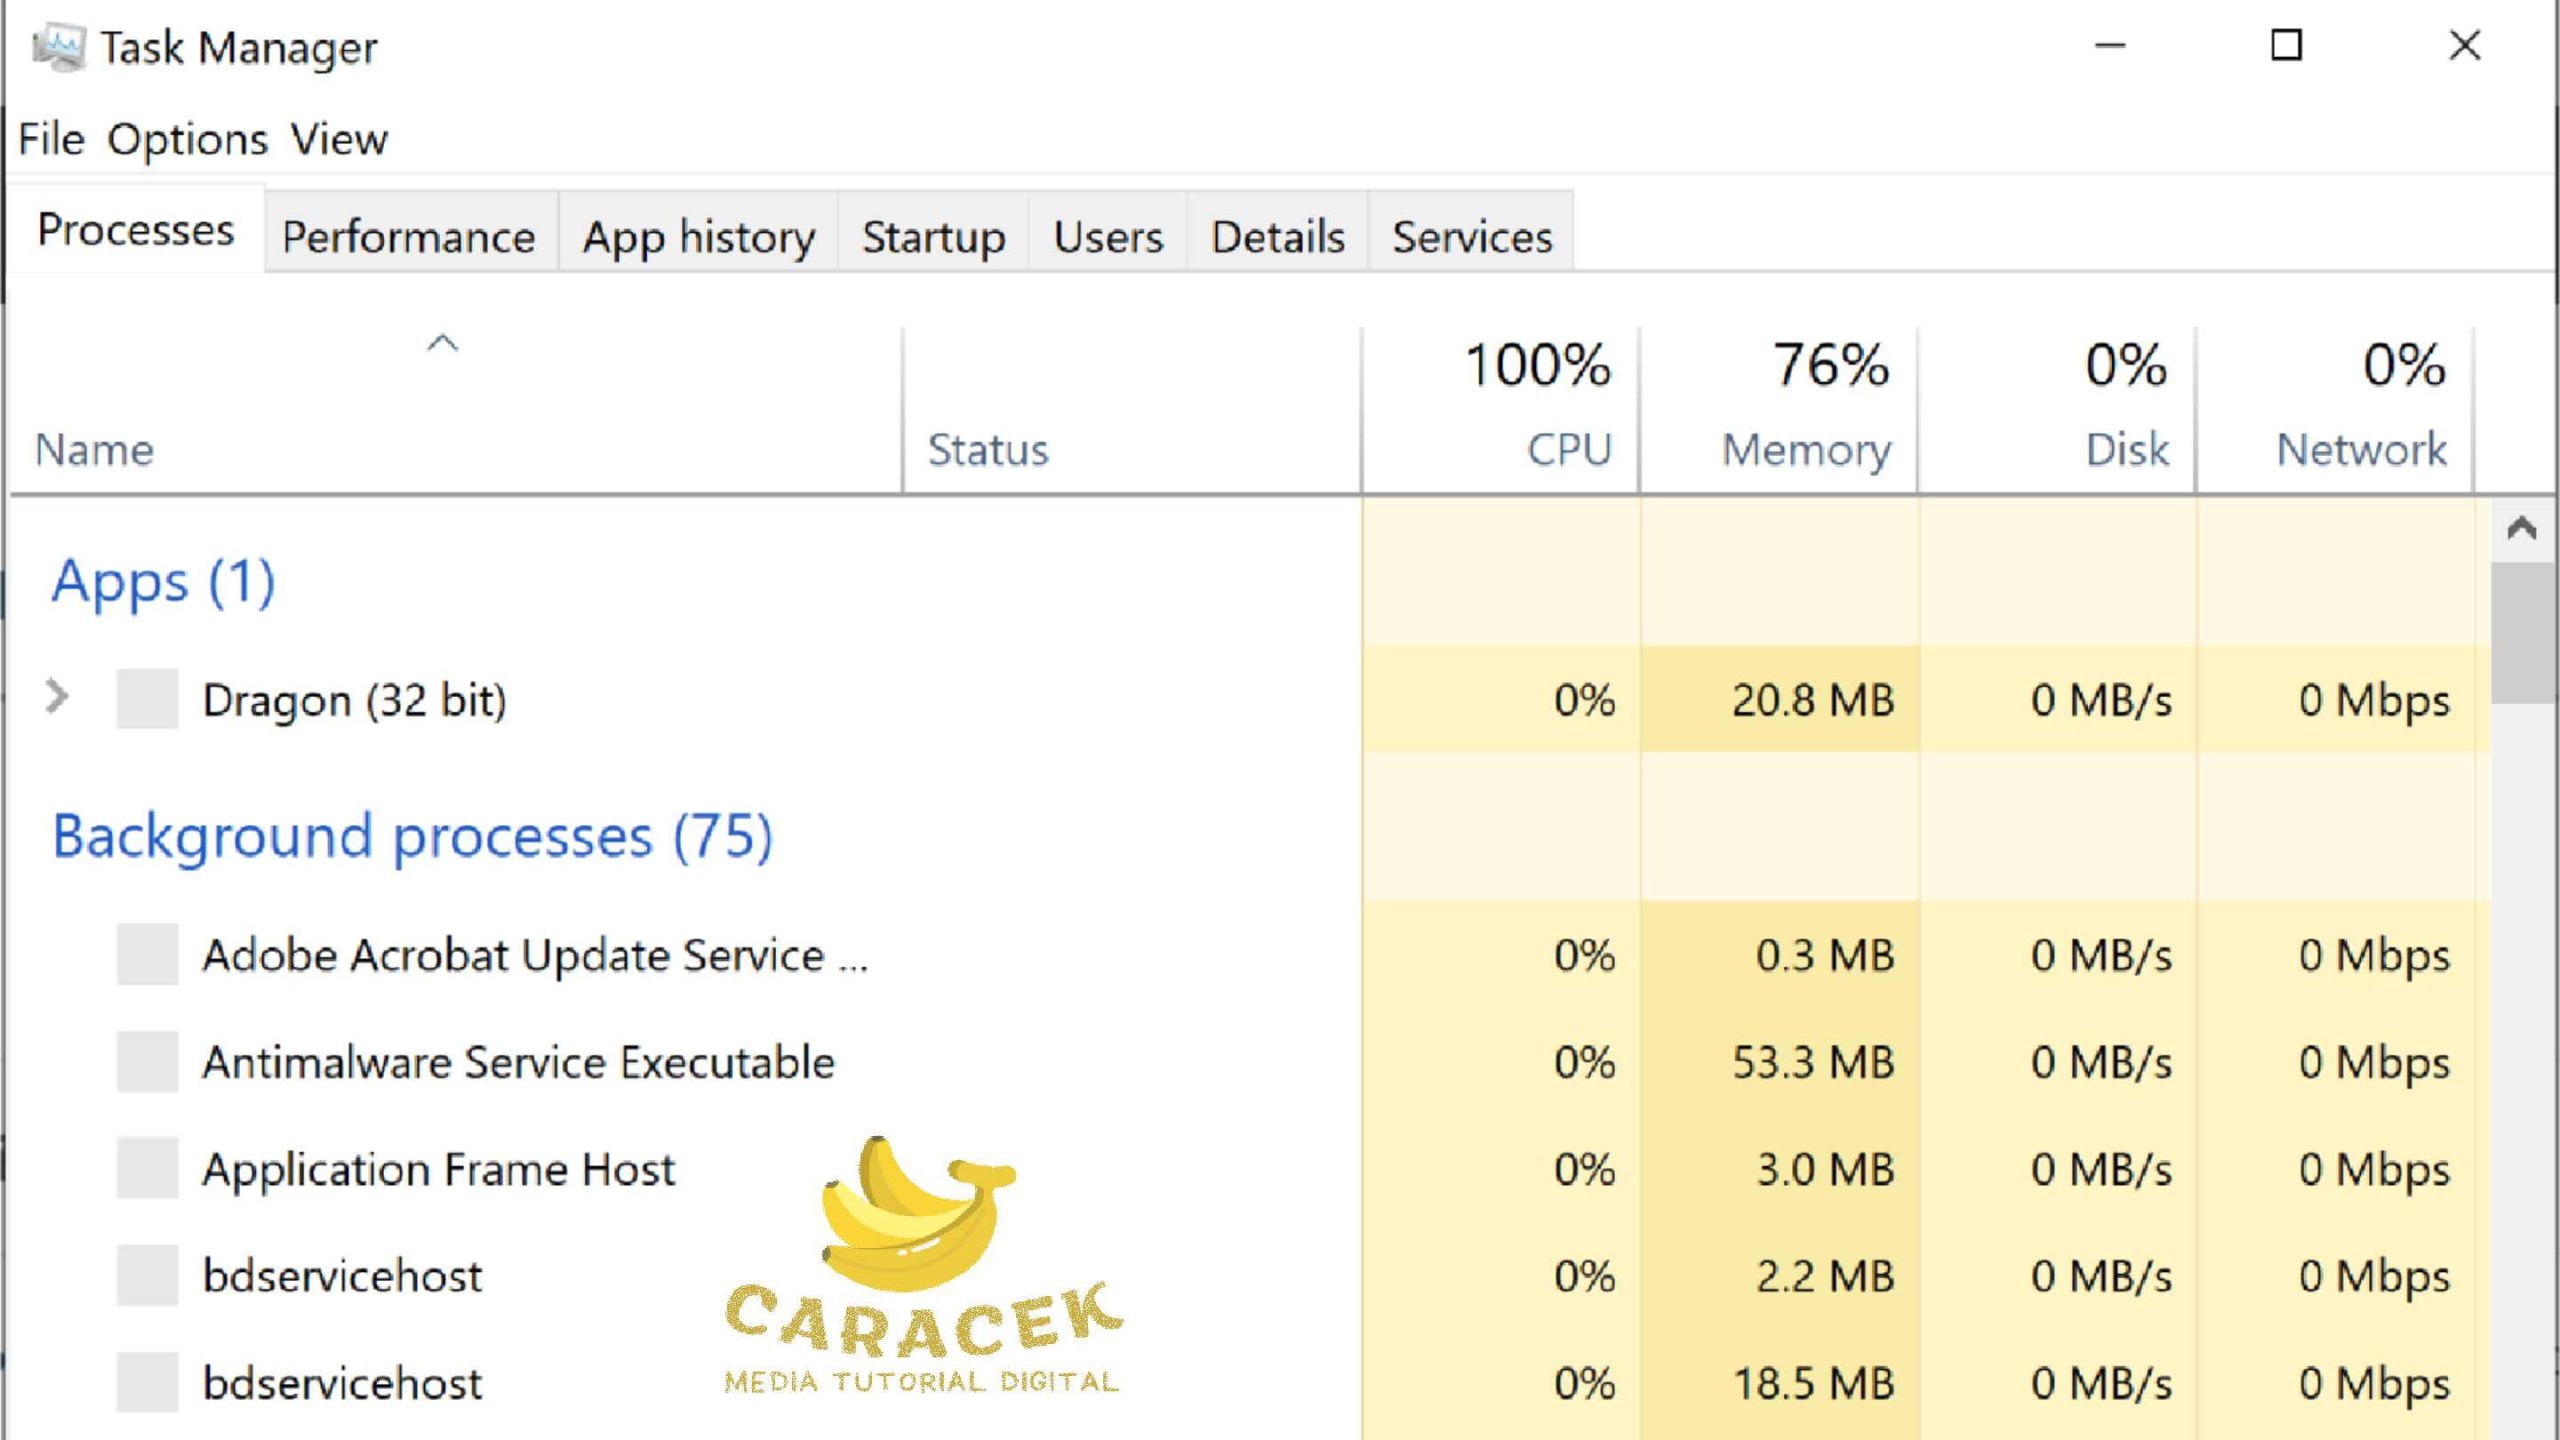Click the Adobe Acrobat Update Service icon
The image size is (2560, 1440).
(147, 954)
